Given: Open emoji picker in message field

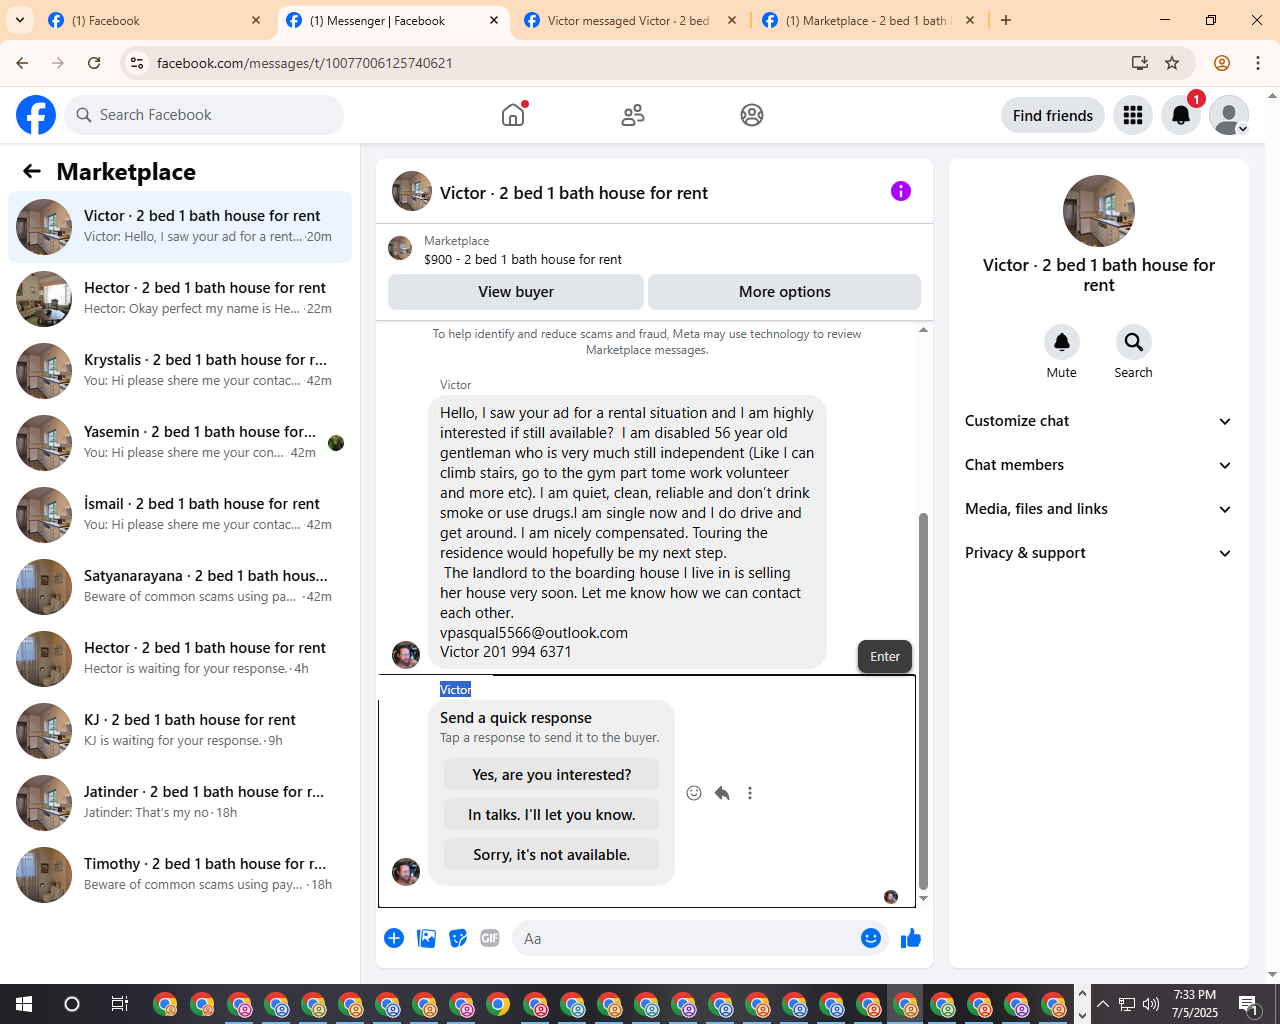Looking at the screenshot, I should 871,938.
